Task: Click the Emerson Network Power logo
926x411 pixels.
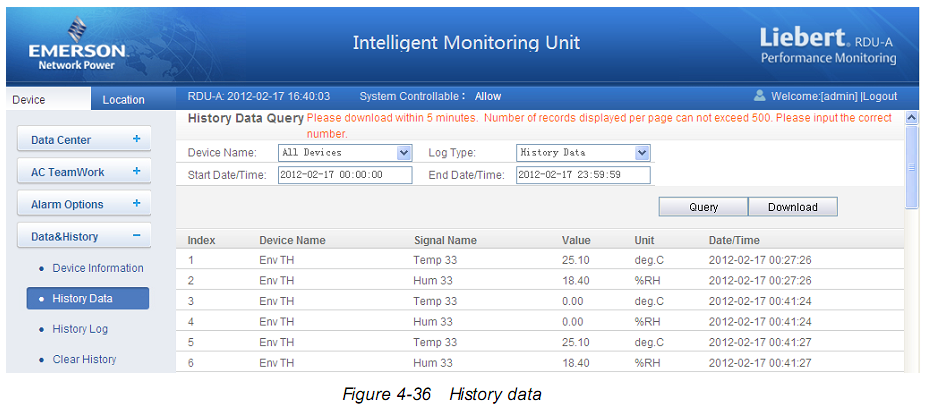Action: [76, 45]
